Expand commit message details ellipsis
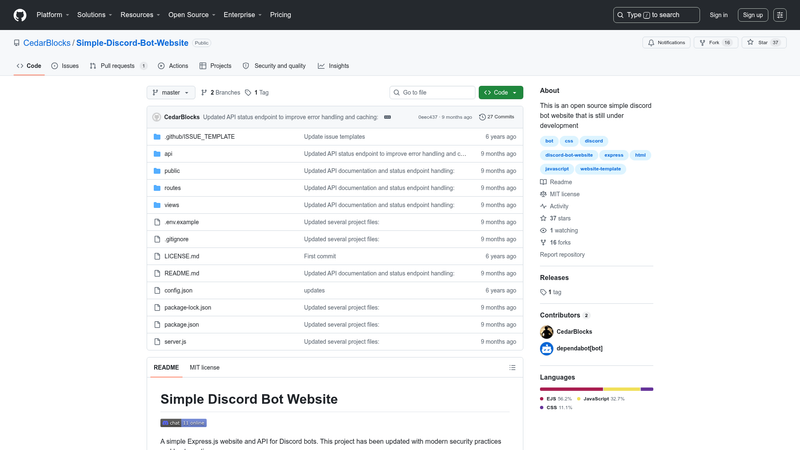 pos(387,117)
